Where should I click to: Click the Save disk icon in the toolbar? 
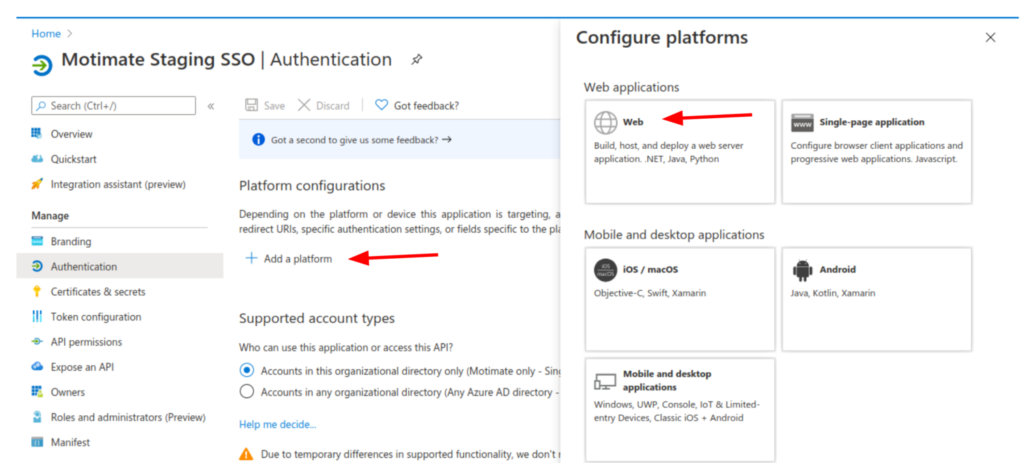252,106
